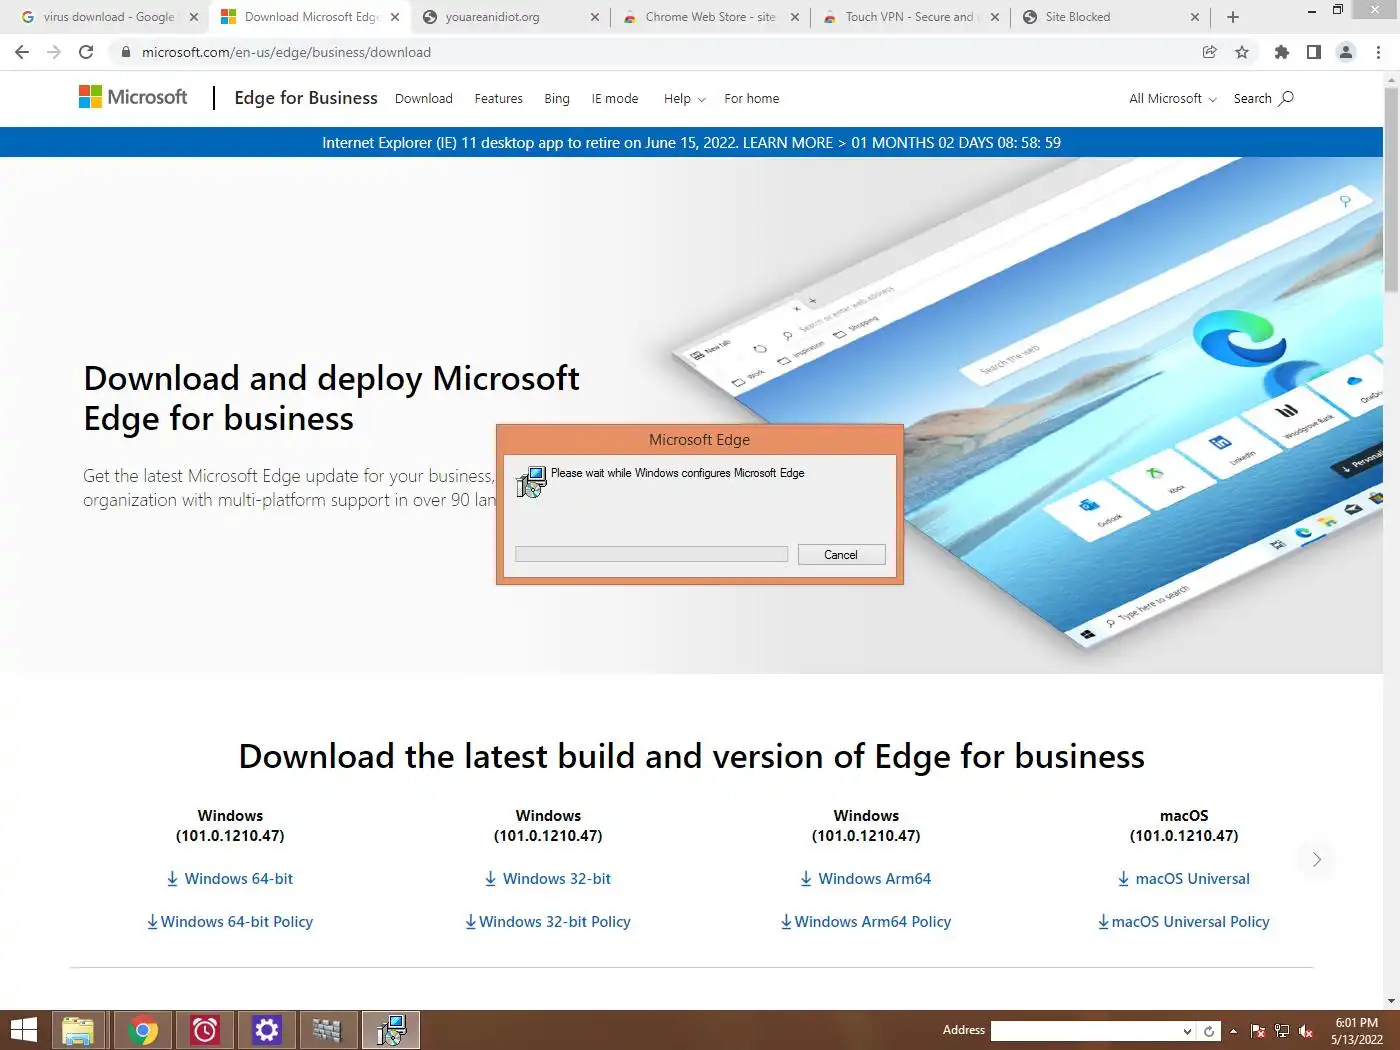Screen dimensions: 1400x1050
Task: Open a new browser tab
Action: point(1233,17)
